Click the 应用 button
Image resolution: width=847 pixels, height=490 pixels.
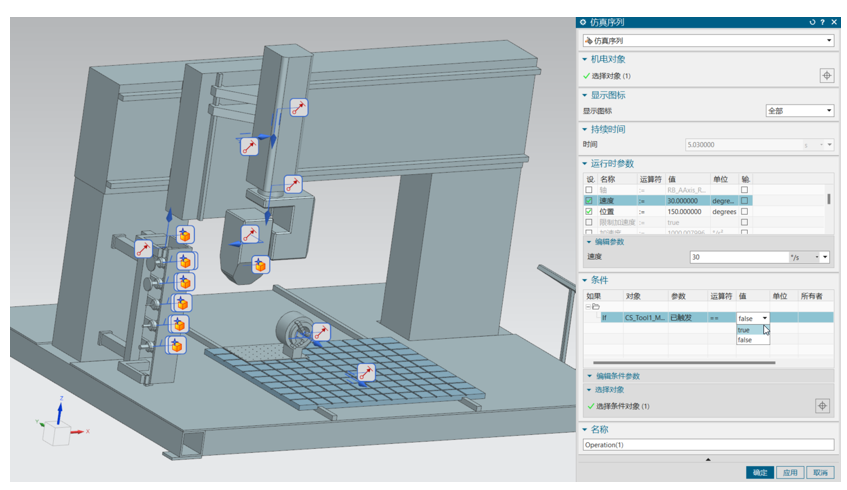790,472
